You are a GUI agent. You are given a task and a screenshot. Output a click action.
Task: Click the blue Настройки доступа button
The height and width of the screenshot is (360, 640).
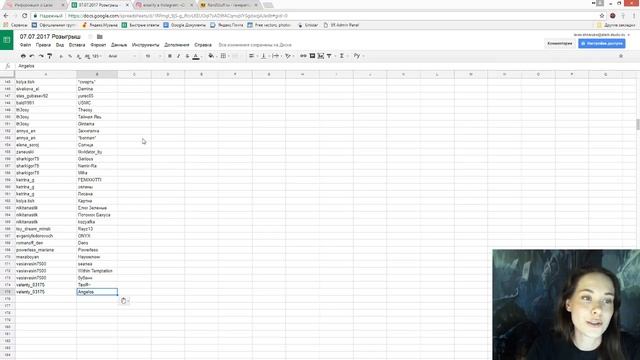click(x=602, y=43)
